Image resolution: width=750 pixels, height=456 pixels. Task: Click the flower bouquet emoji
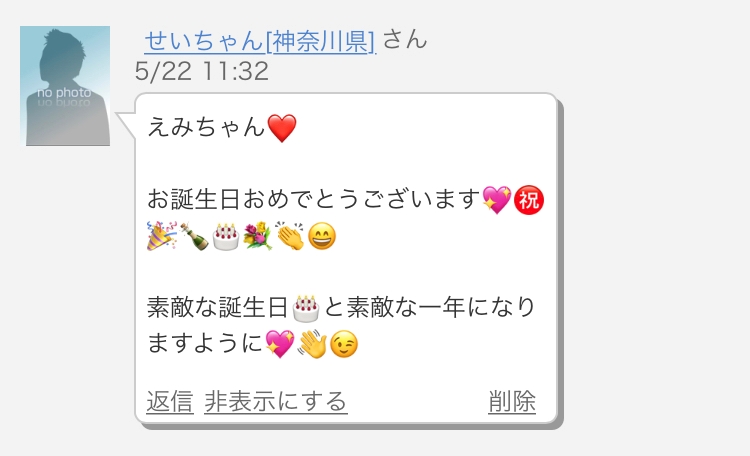(257, 236)
